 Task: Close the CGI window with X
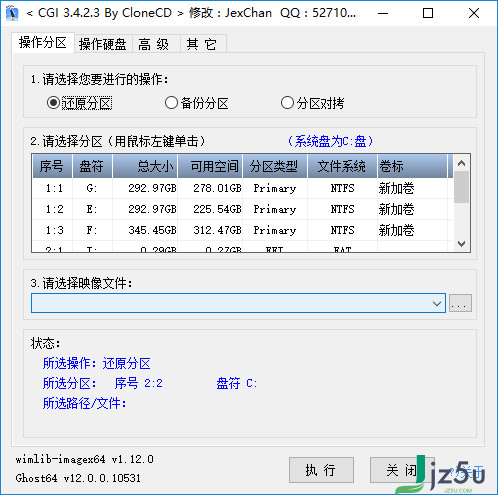click(474, 13)
